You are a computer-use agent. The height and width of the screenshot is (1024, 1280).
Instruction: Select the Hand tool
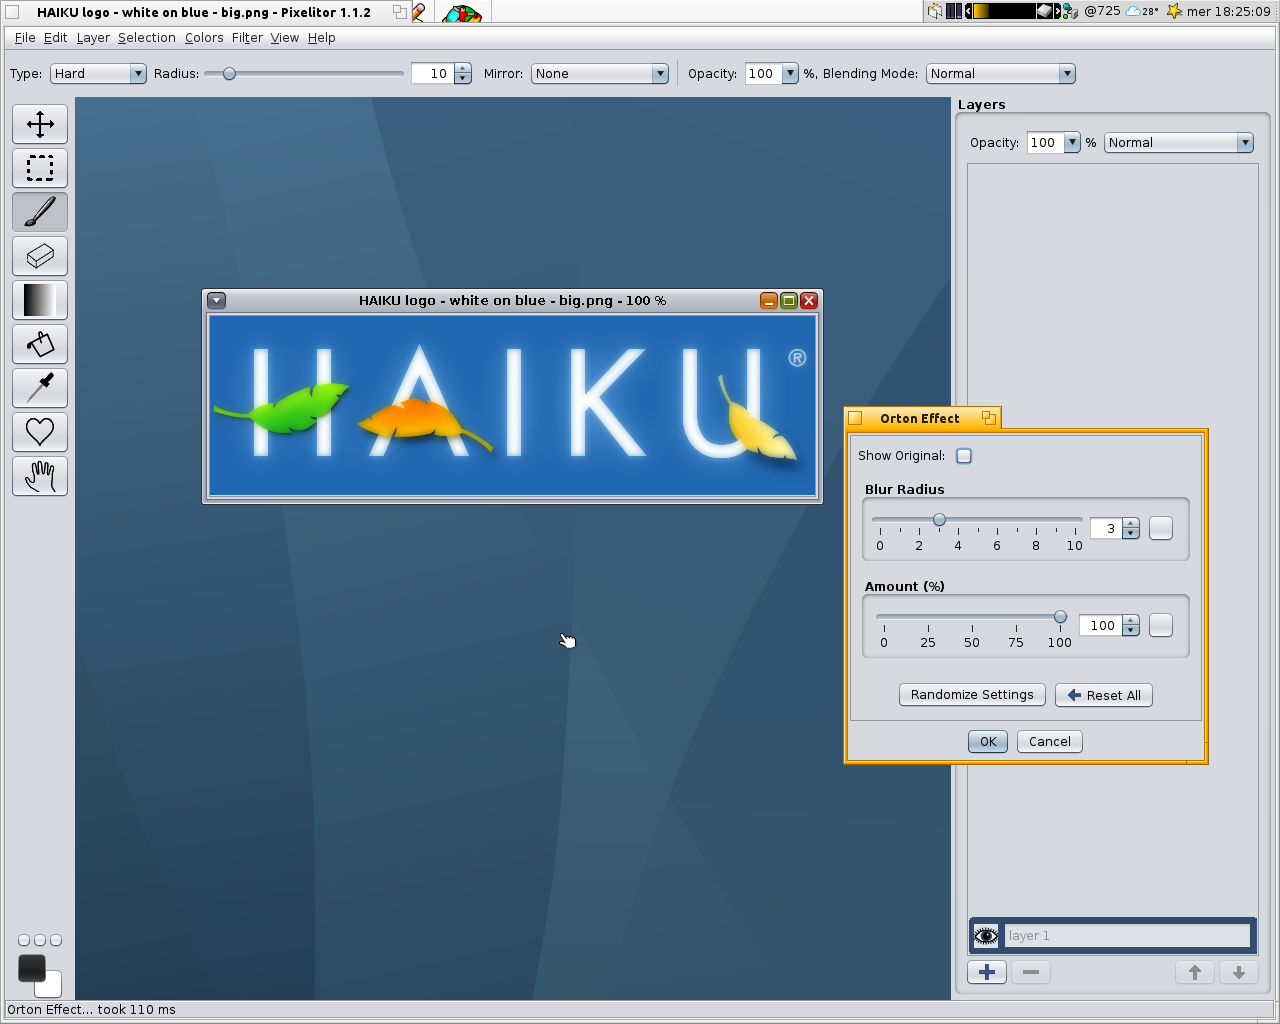pos(40,476)
